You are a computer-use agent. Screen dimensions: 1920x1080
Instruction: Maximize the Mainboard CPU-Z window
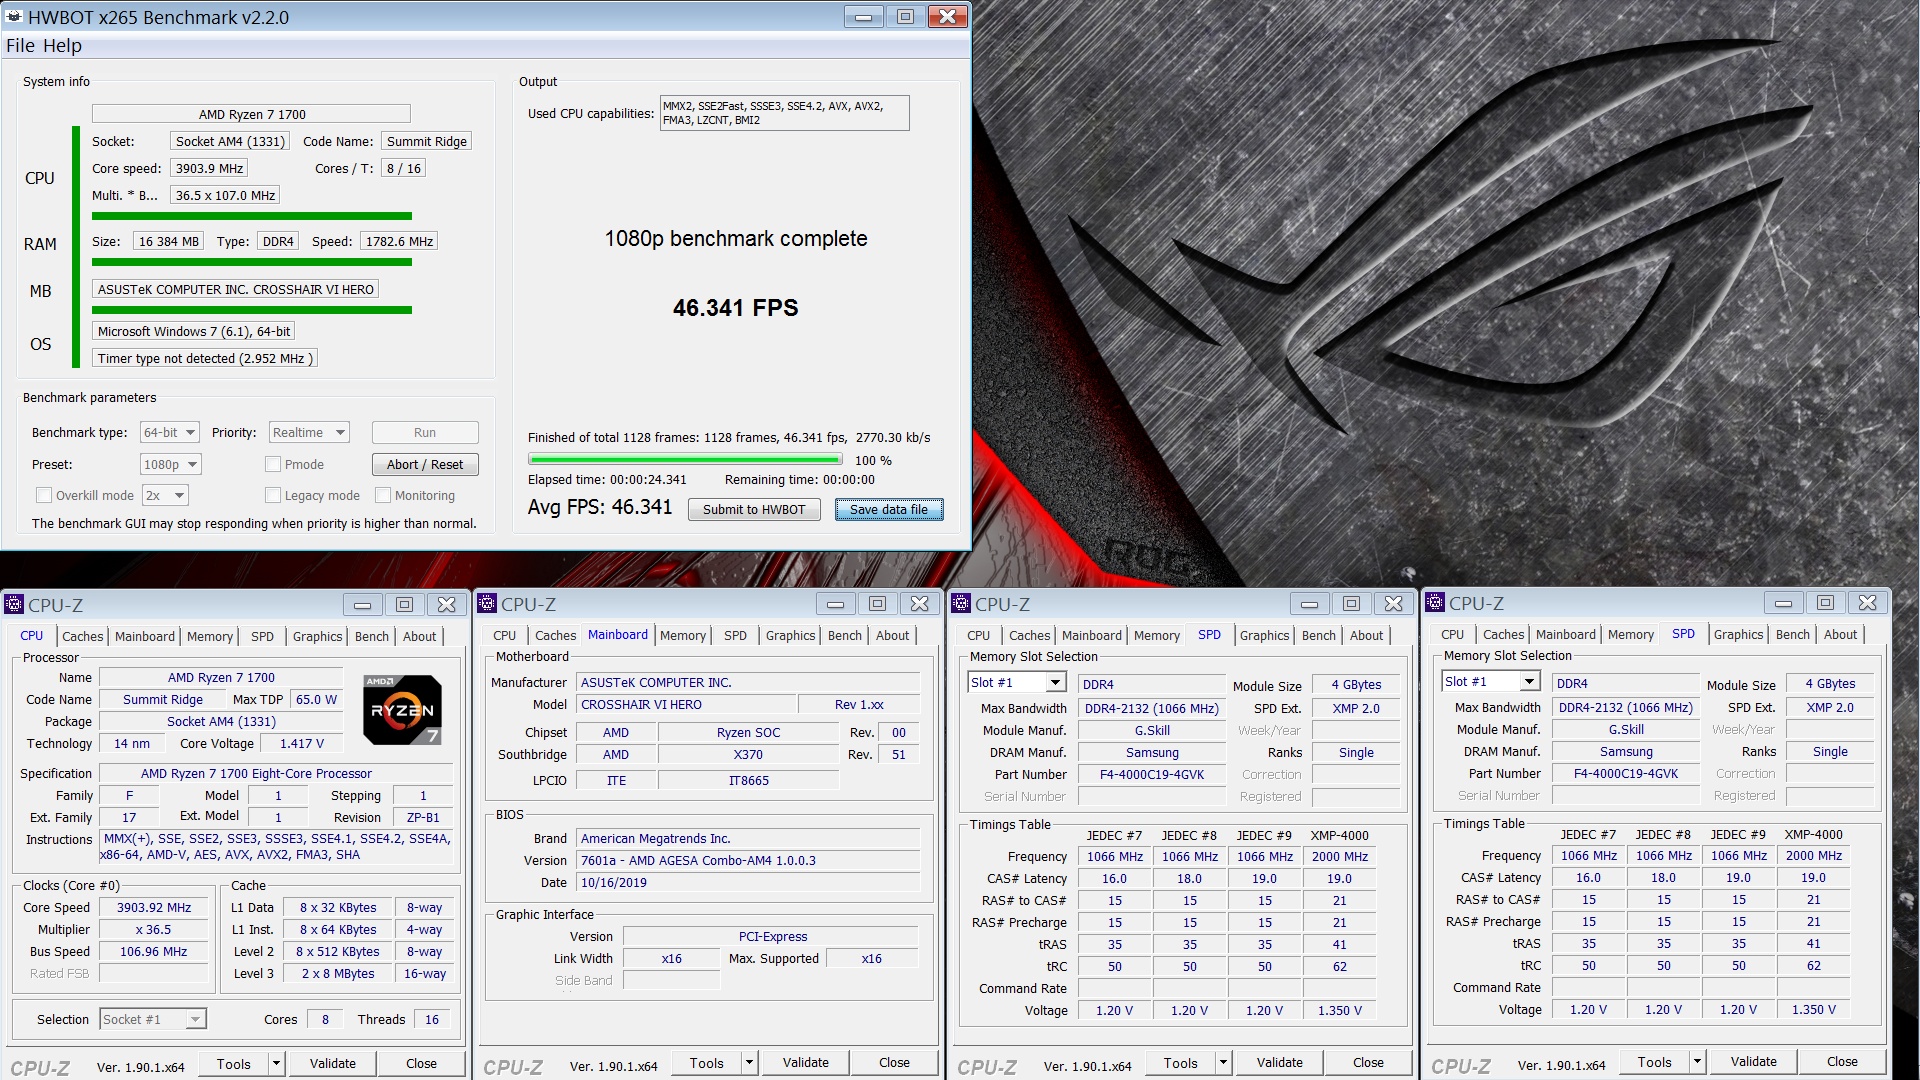point(878,604)
